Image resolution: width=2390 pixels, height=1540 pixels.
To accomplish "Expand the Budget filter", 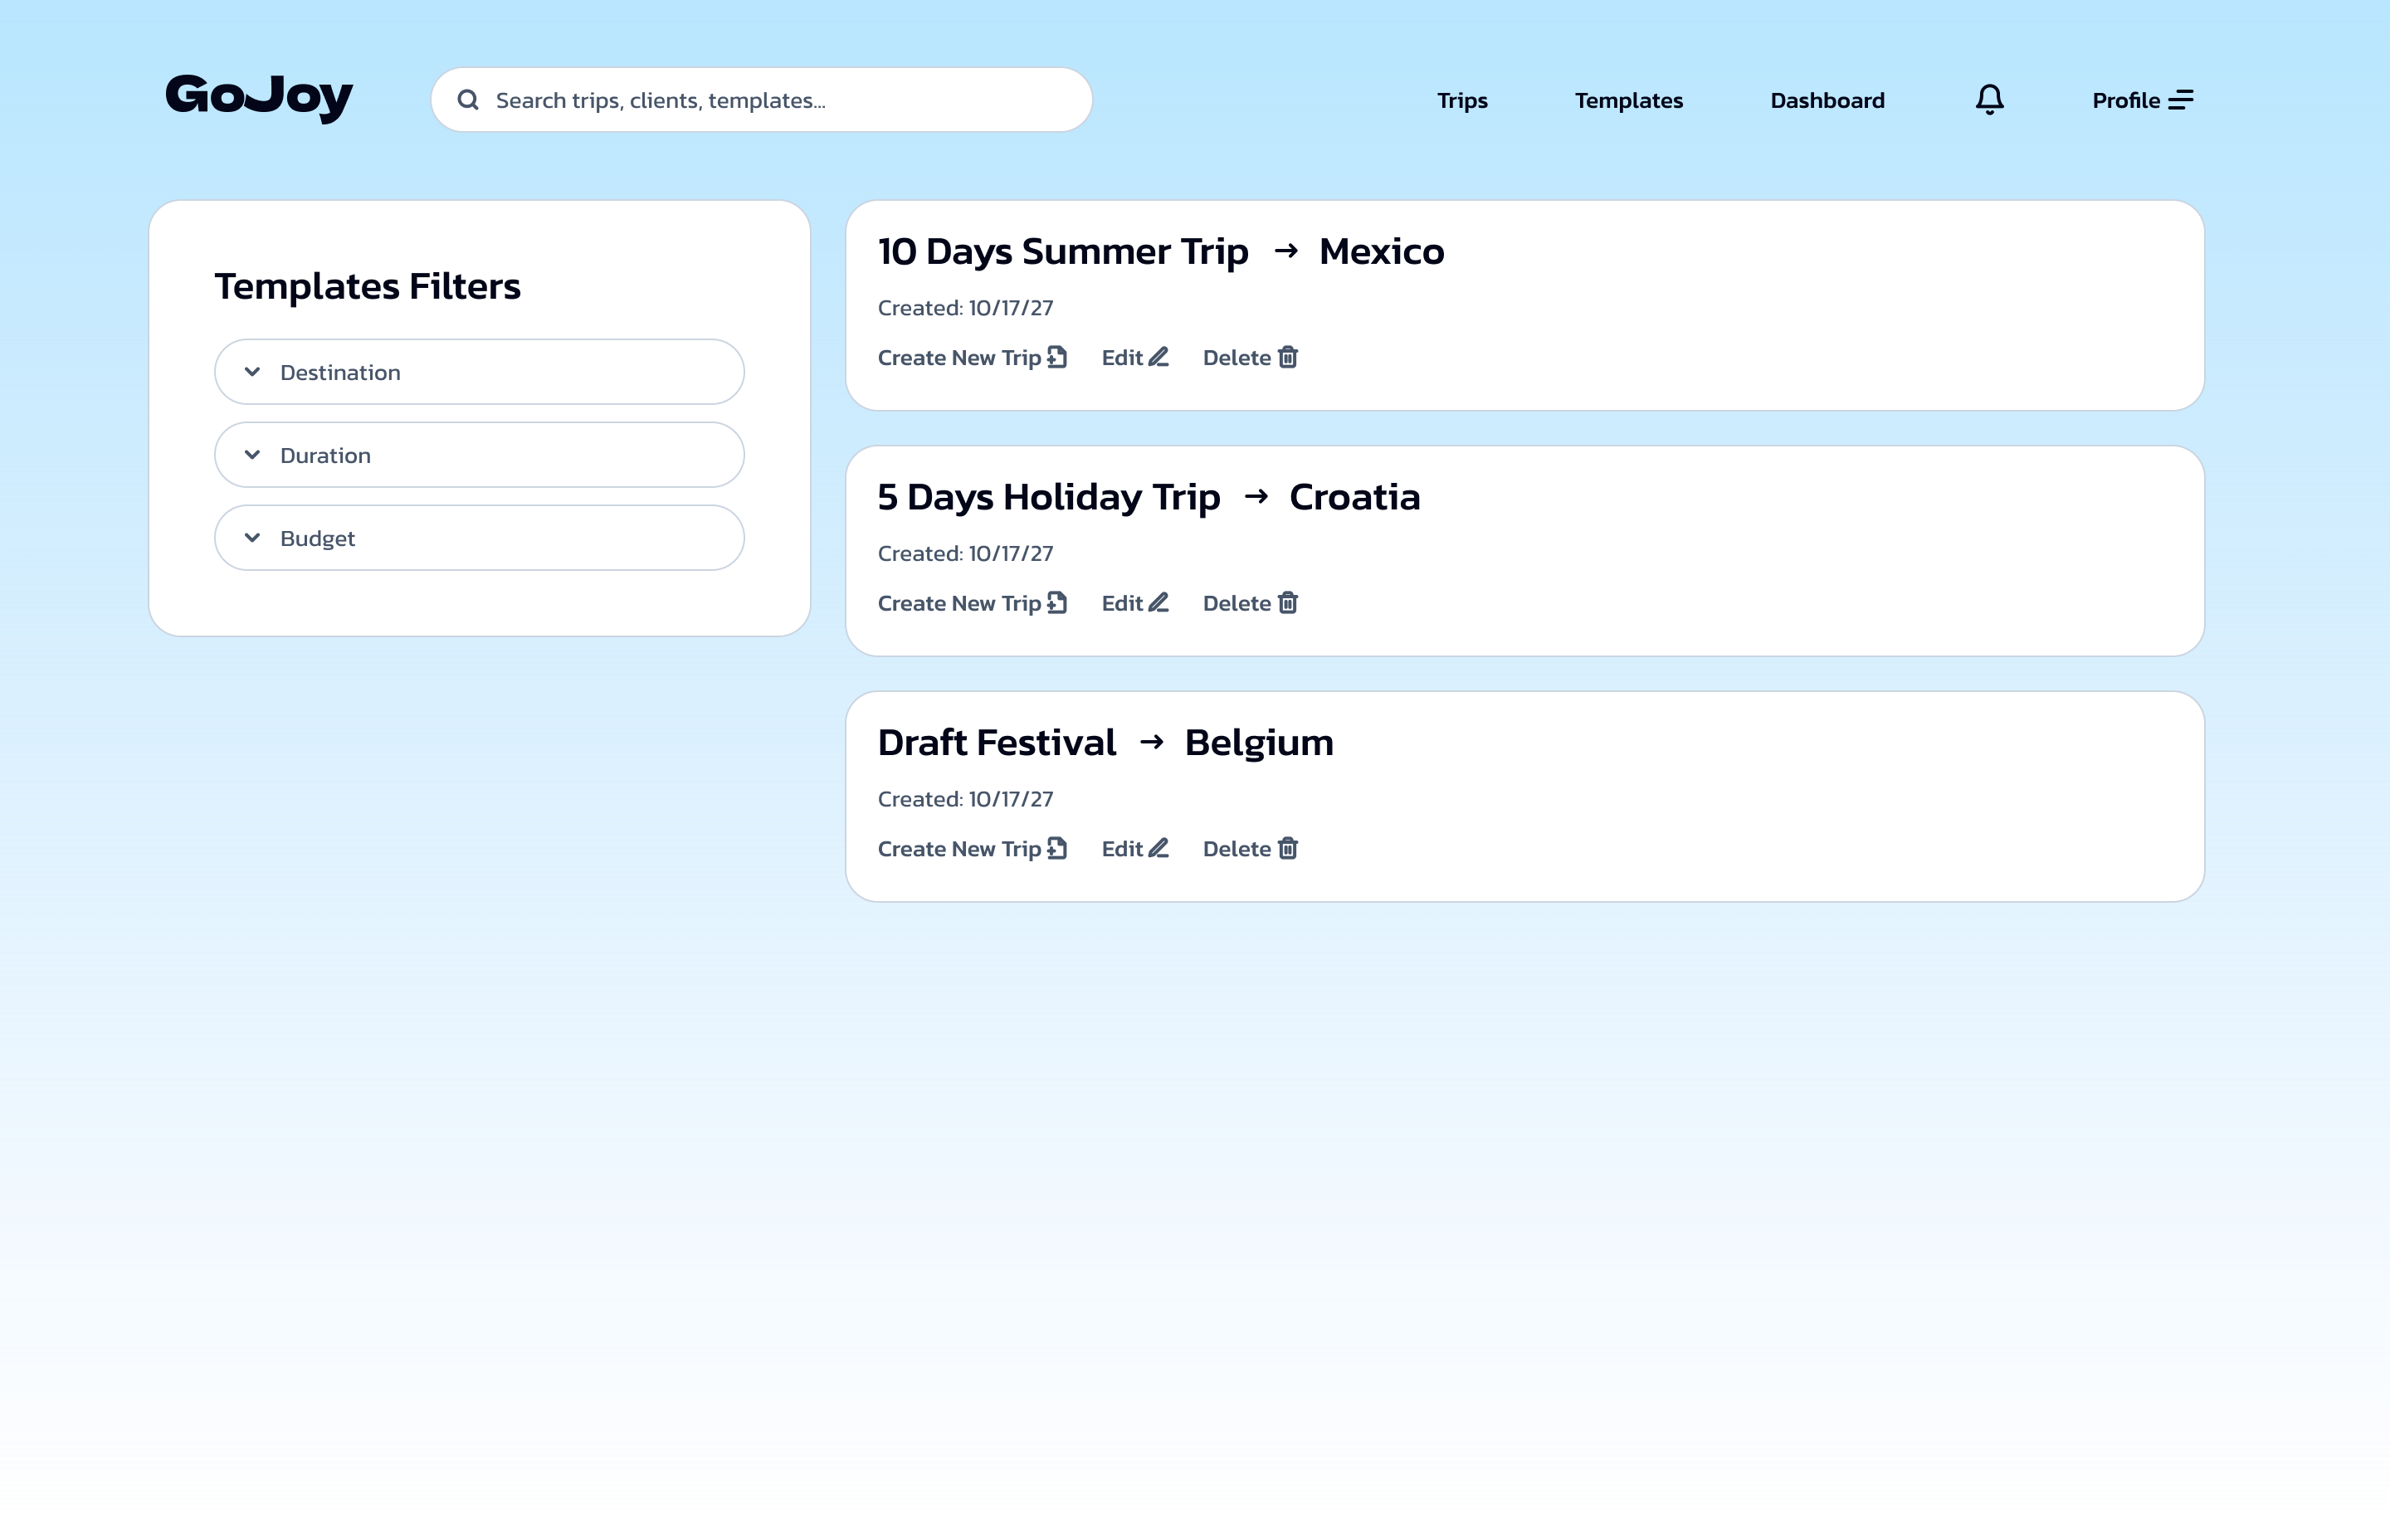I will (x=479, y=537).
